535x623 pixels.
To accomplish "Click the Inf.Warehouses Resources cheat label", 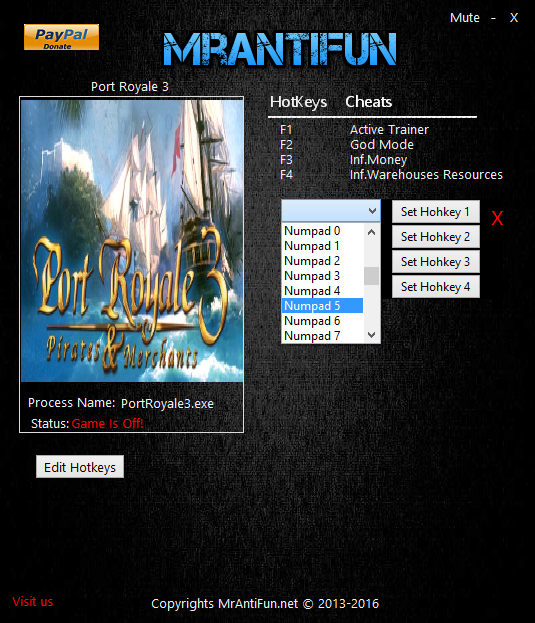I will [426, 174].
